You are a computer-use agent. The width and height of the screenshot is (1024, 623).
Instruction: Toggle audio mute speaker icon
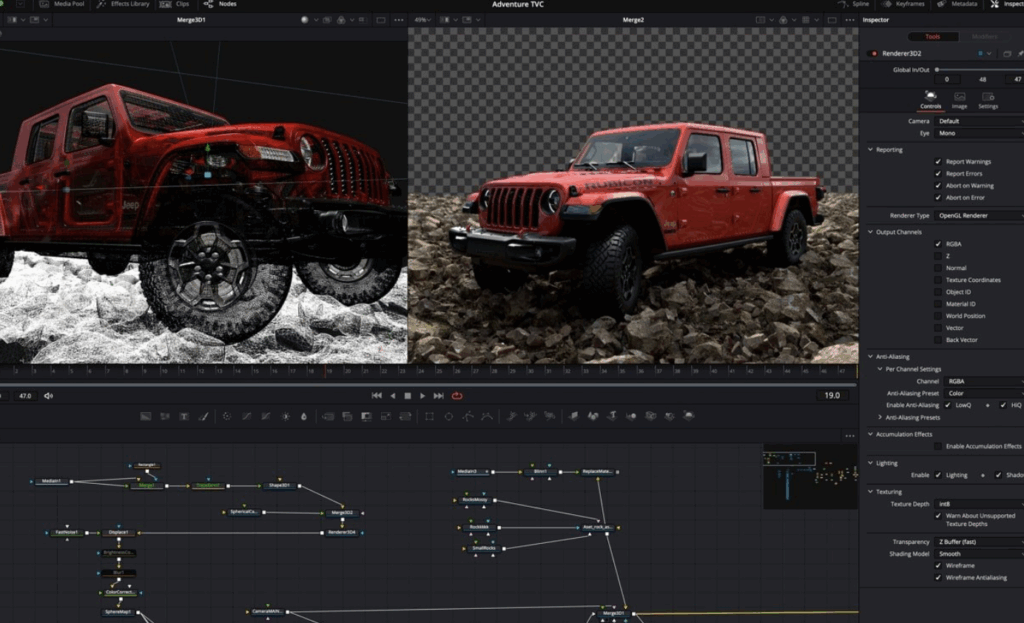pyautogui.click(x=48, y=396)
